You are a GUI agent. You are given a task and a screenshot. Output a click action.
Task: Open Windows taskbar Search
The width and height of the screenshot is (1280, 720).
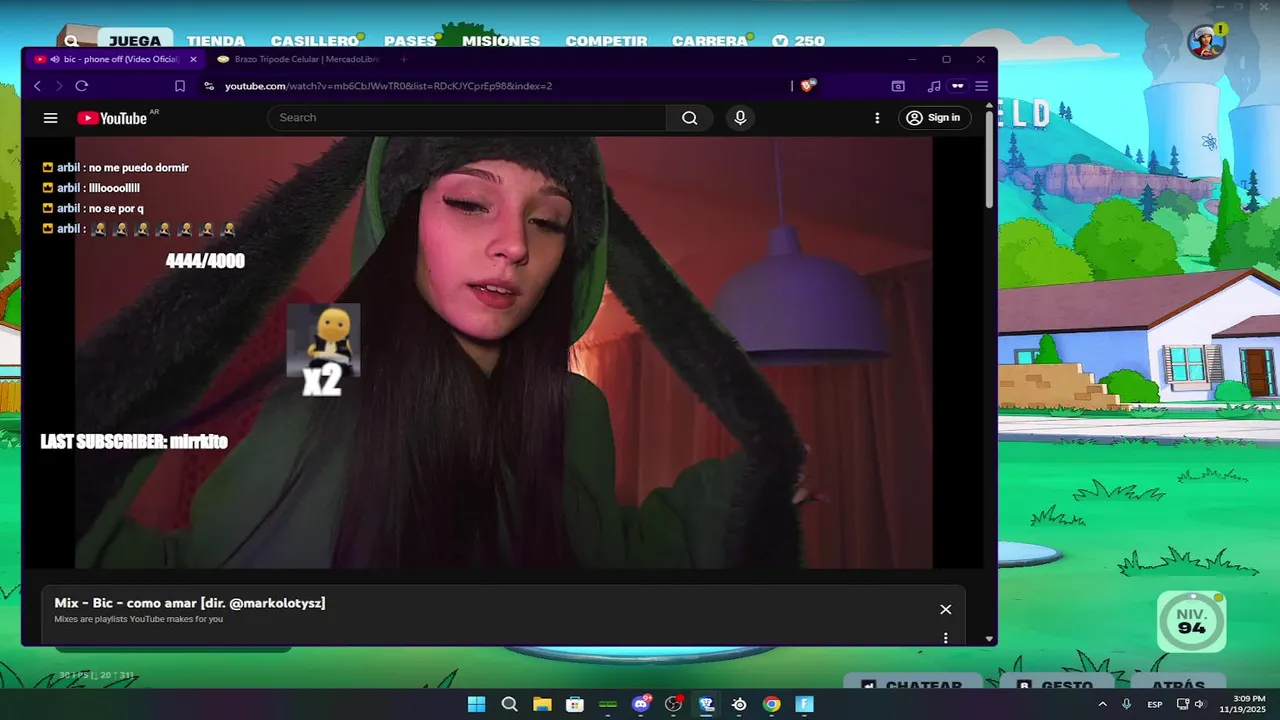[x=509, y=704]
